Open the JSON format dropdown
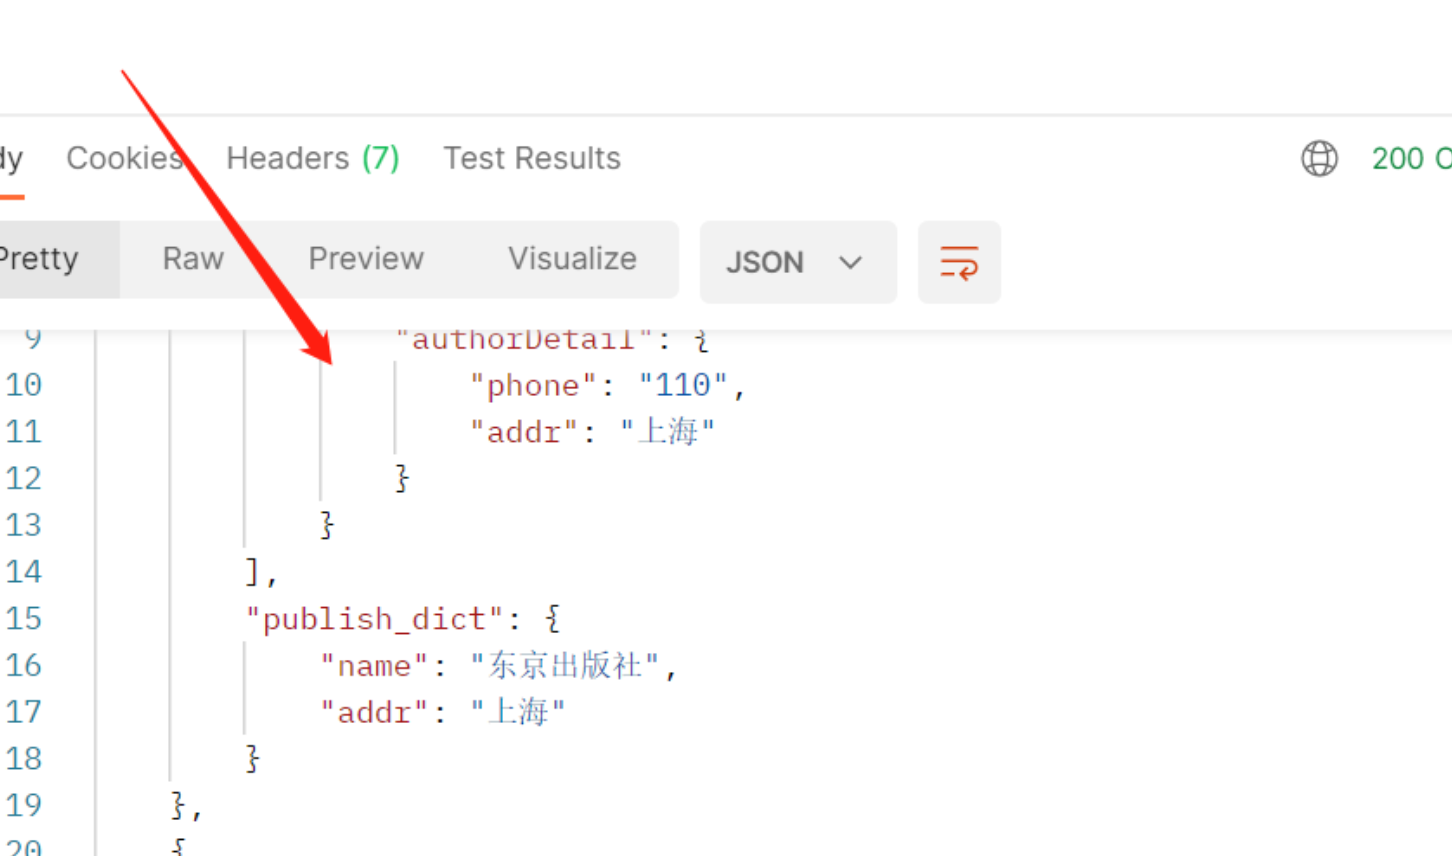Screen dimensions: 1452x856 tap(797, 262)
